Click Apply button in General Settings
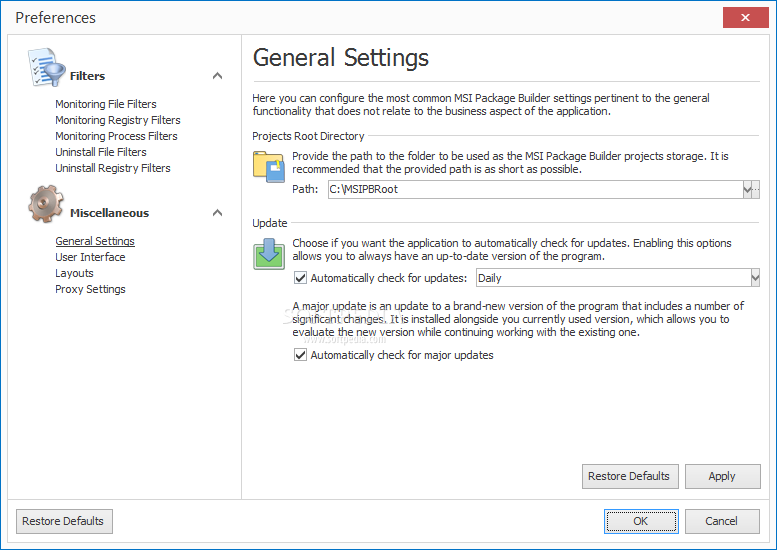Viewport: 777px width, 550px height. pos(722,476)
